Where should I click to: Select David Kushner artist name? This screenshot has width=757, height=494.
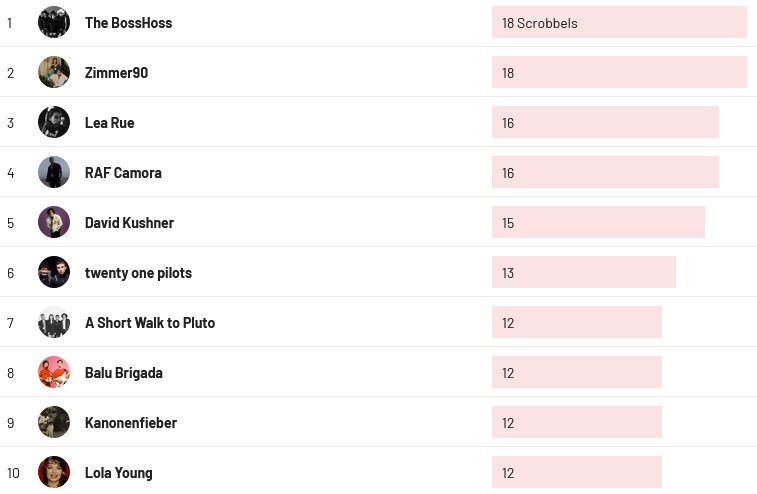(129, 223)
